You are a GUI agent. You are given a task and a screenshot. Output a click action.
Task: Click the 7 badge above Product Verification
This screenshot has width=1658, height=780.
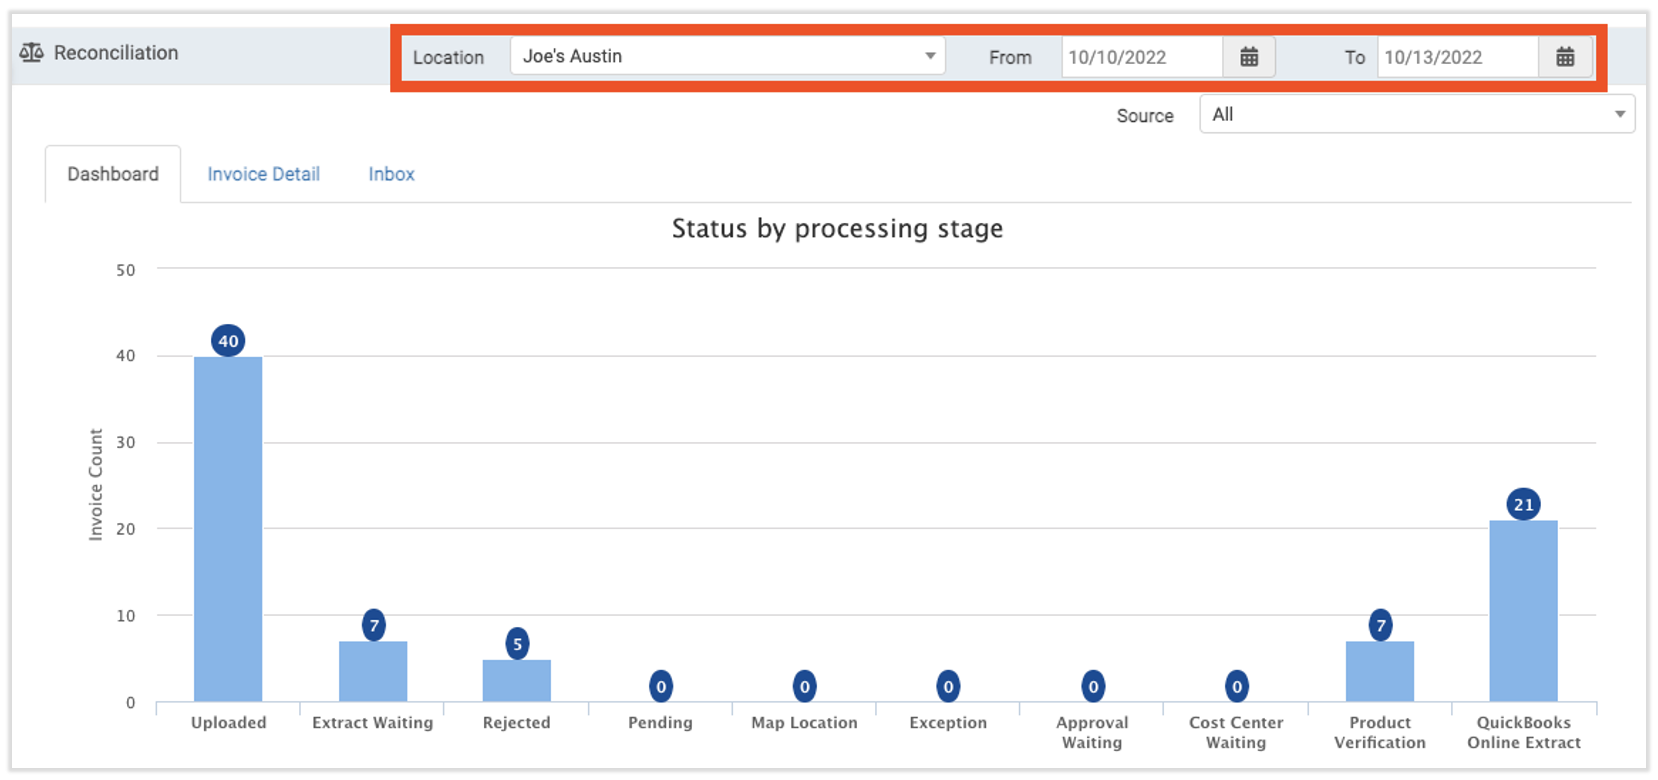coord(1380,626)
